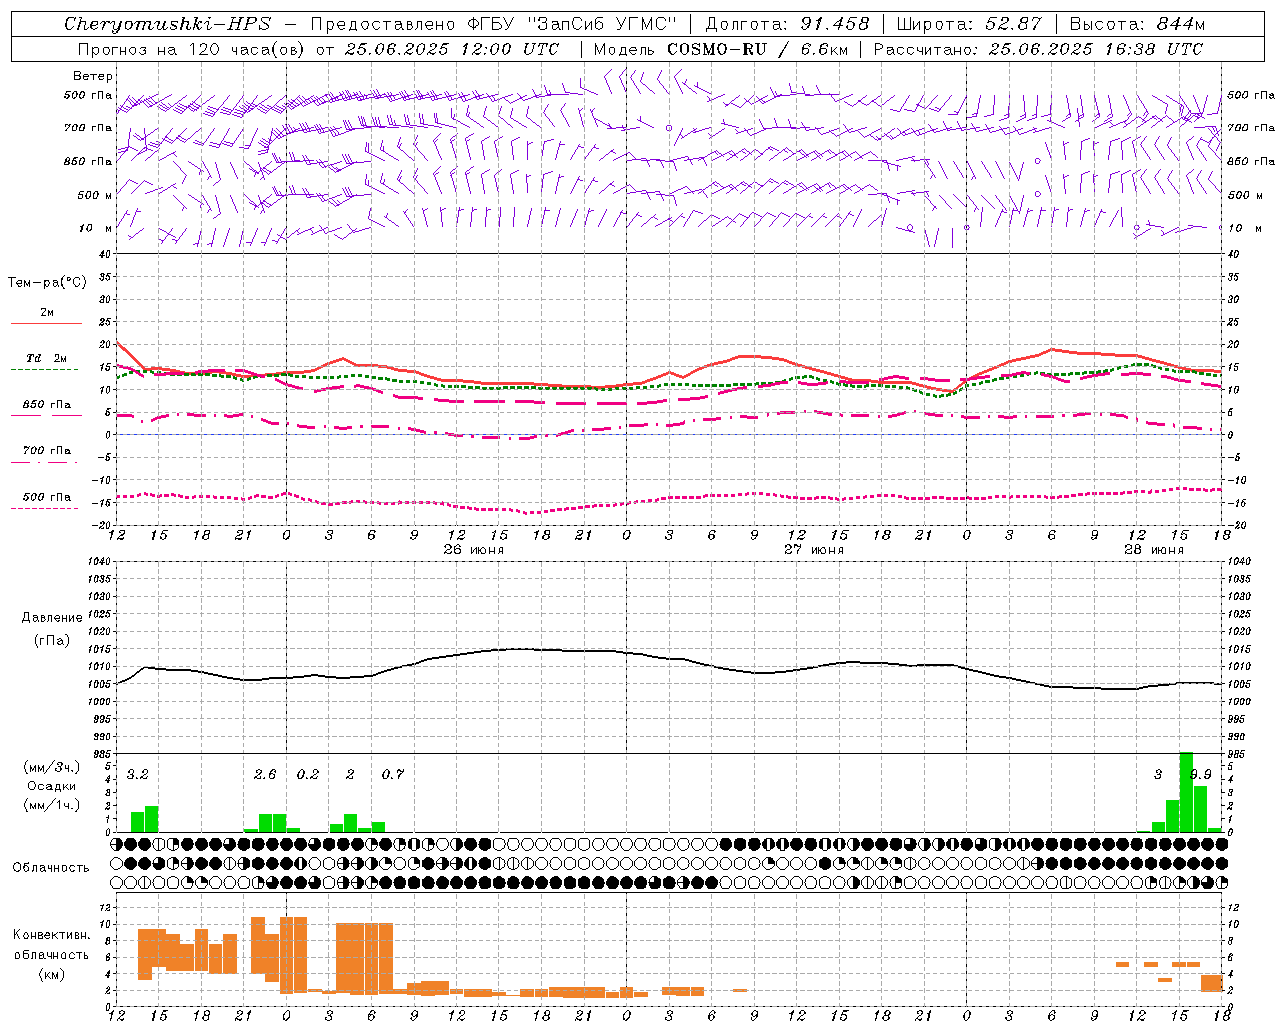Viewport: 1280px width, 1024px height.
Task: Click the 1040 value on the left pressure axis
Action: pyautogui.click(x=100, y=562)
